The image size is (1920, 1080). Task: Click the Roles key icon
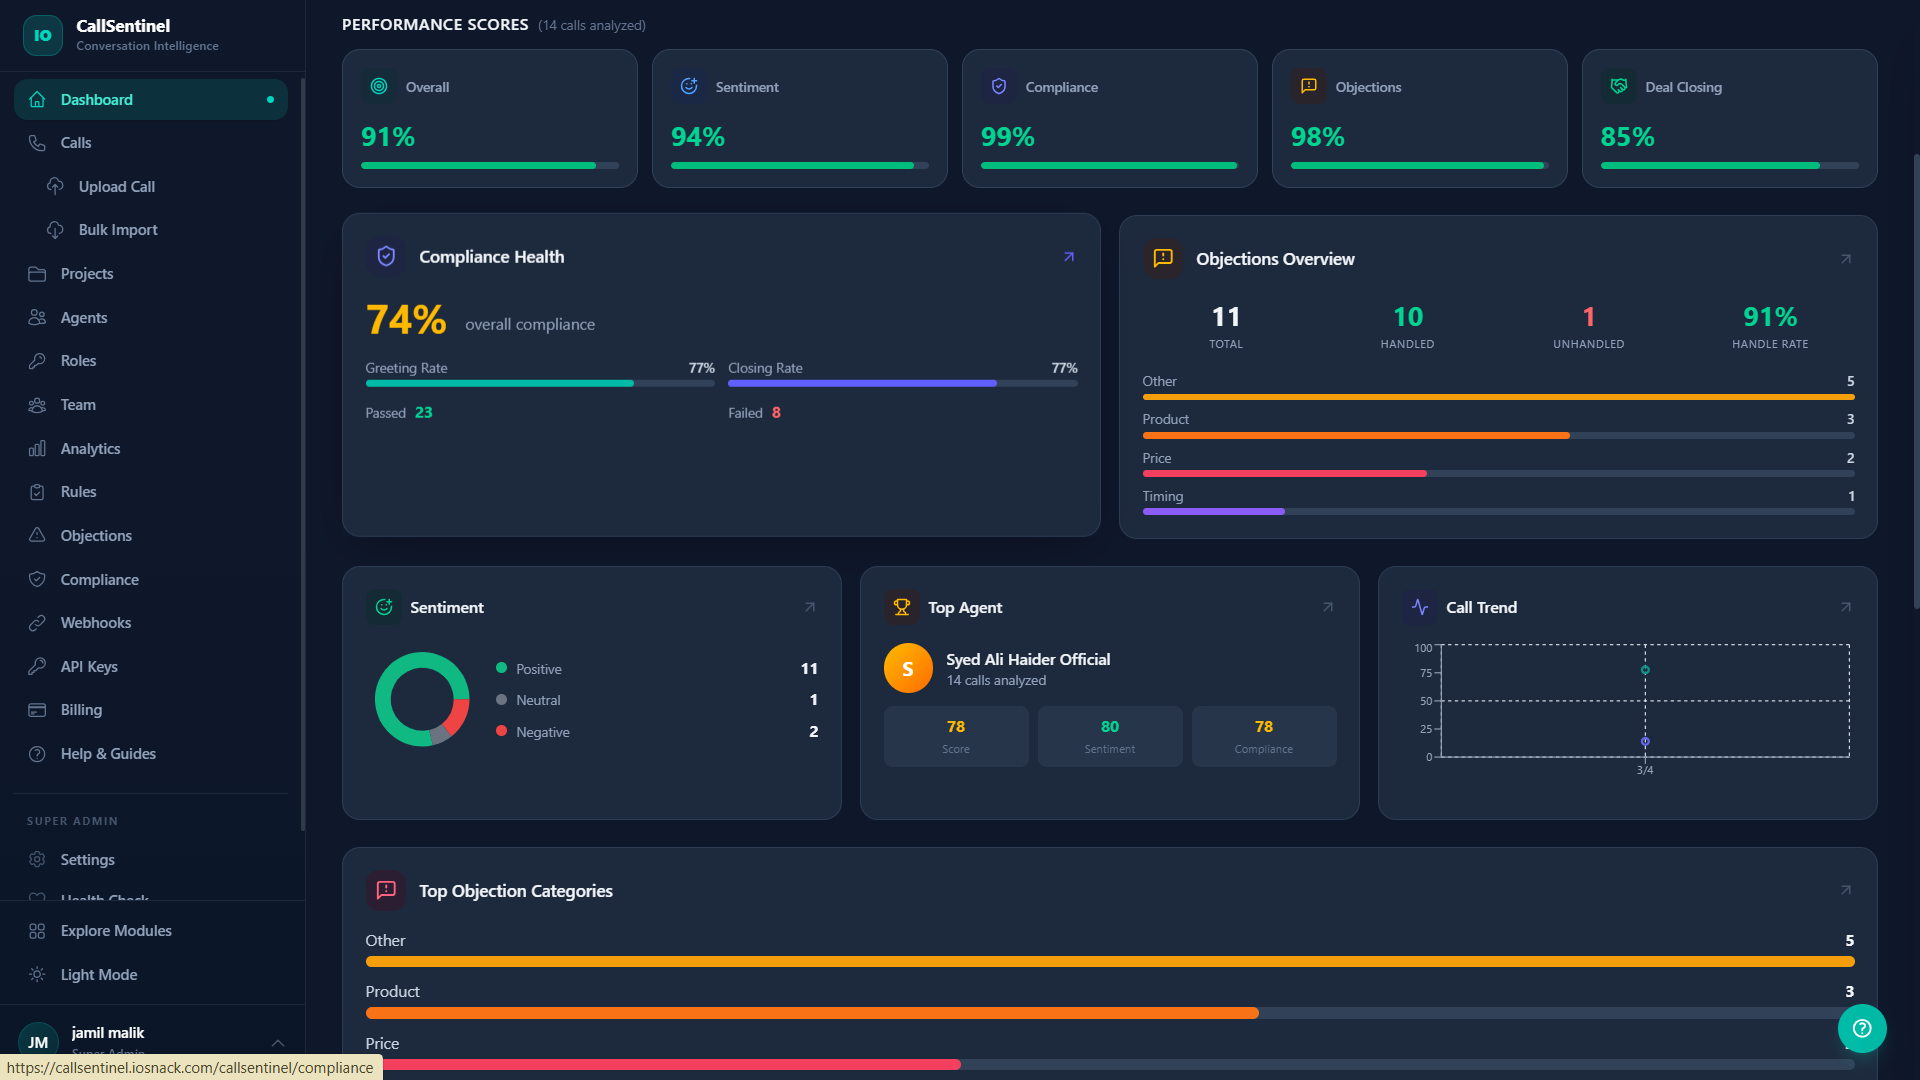(37, 361)
